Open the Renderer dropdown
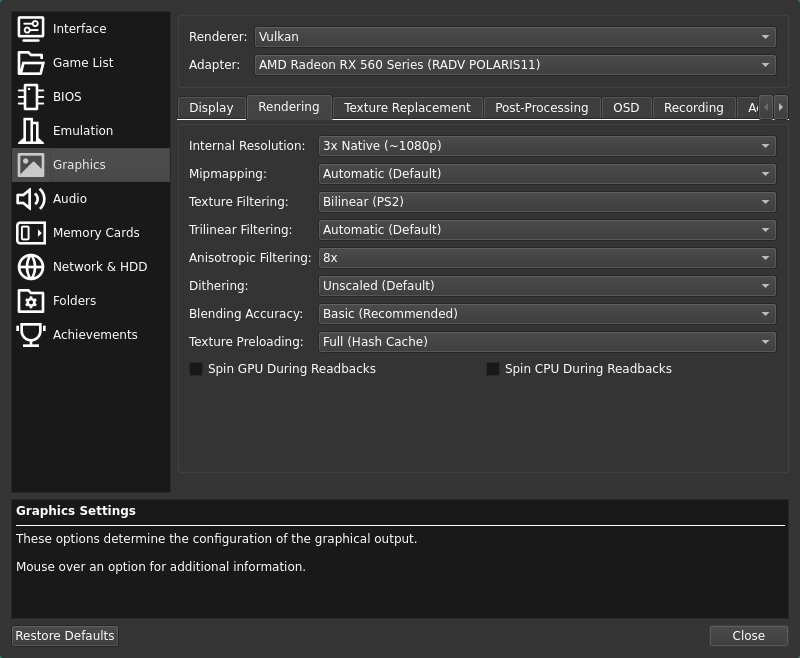 click(514, 36)
